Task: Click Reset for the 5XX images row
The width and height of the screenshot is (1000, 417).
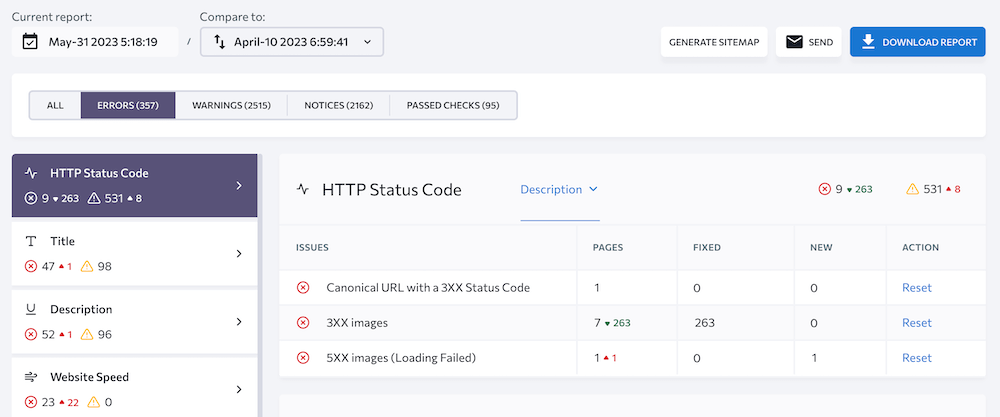Action: (916, 358)
